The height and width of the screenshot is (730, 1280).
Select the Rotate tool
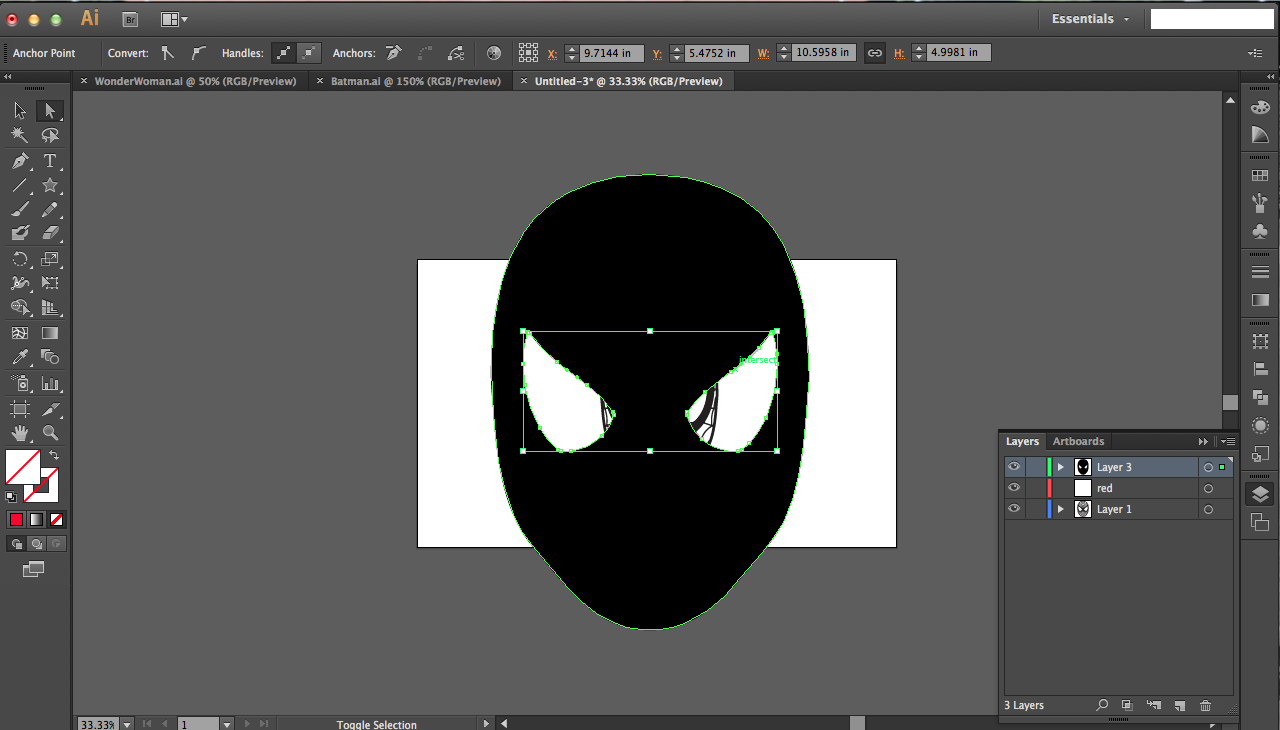pos(19,259)
